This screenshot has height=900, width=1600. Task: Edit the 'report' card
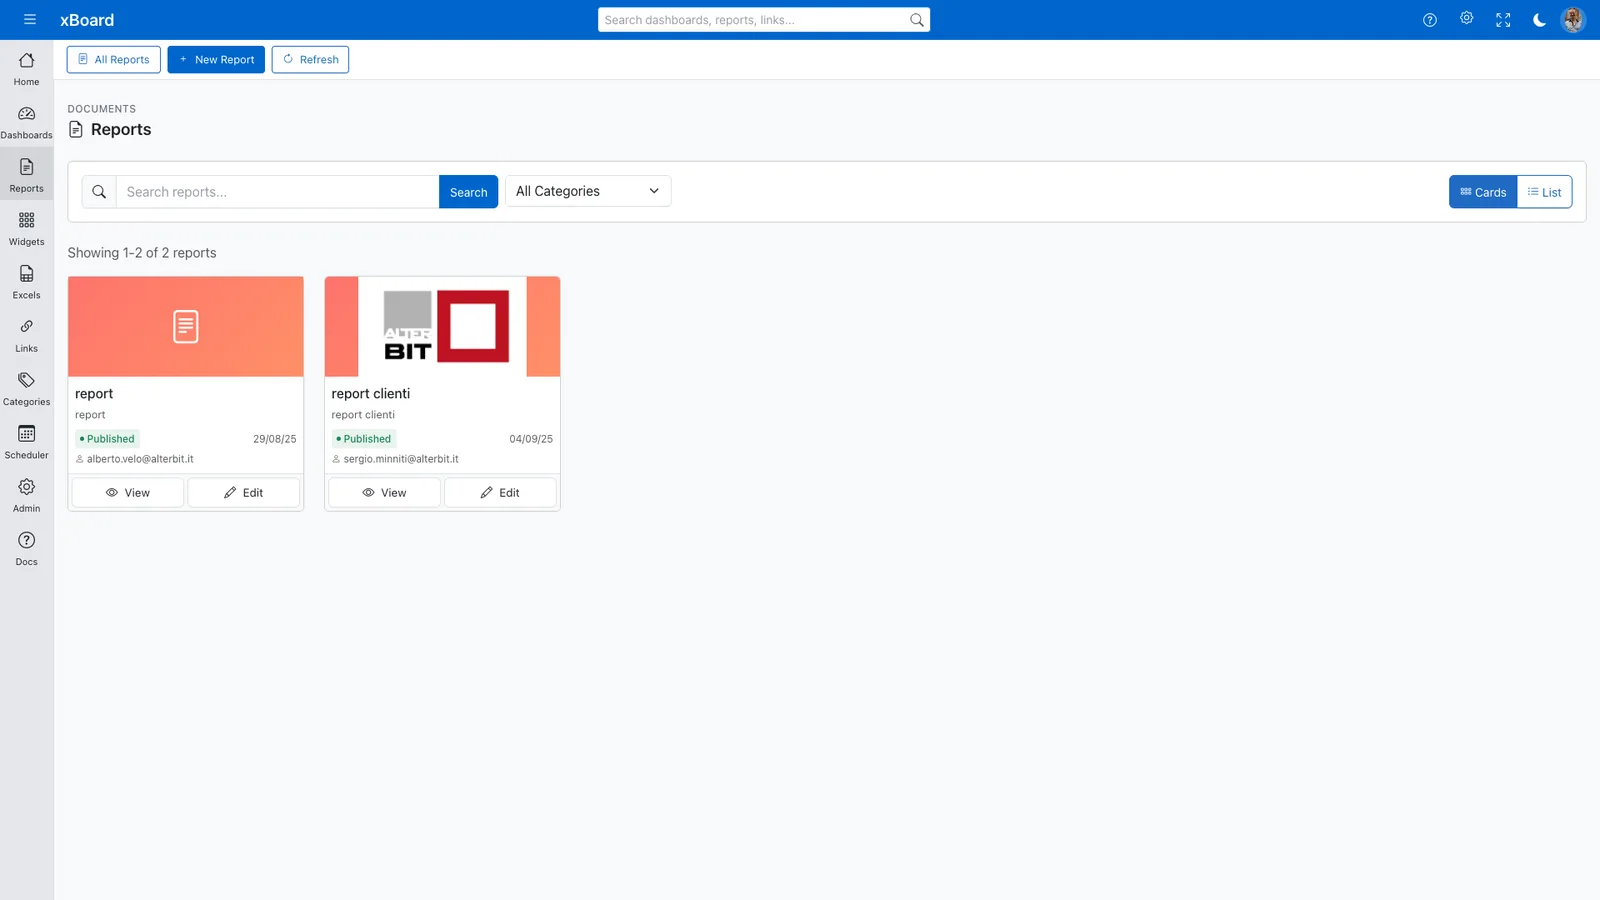(244, 493)
